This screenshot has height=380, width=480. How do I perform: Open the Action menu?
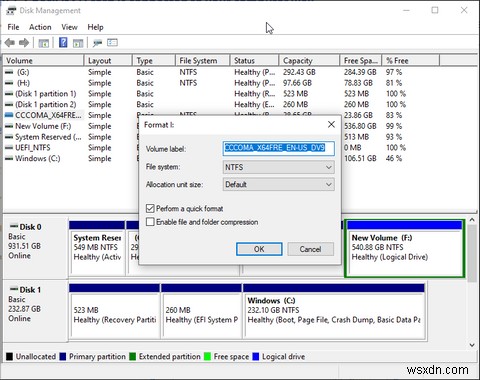40,27
